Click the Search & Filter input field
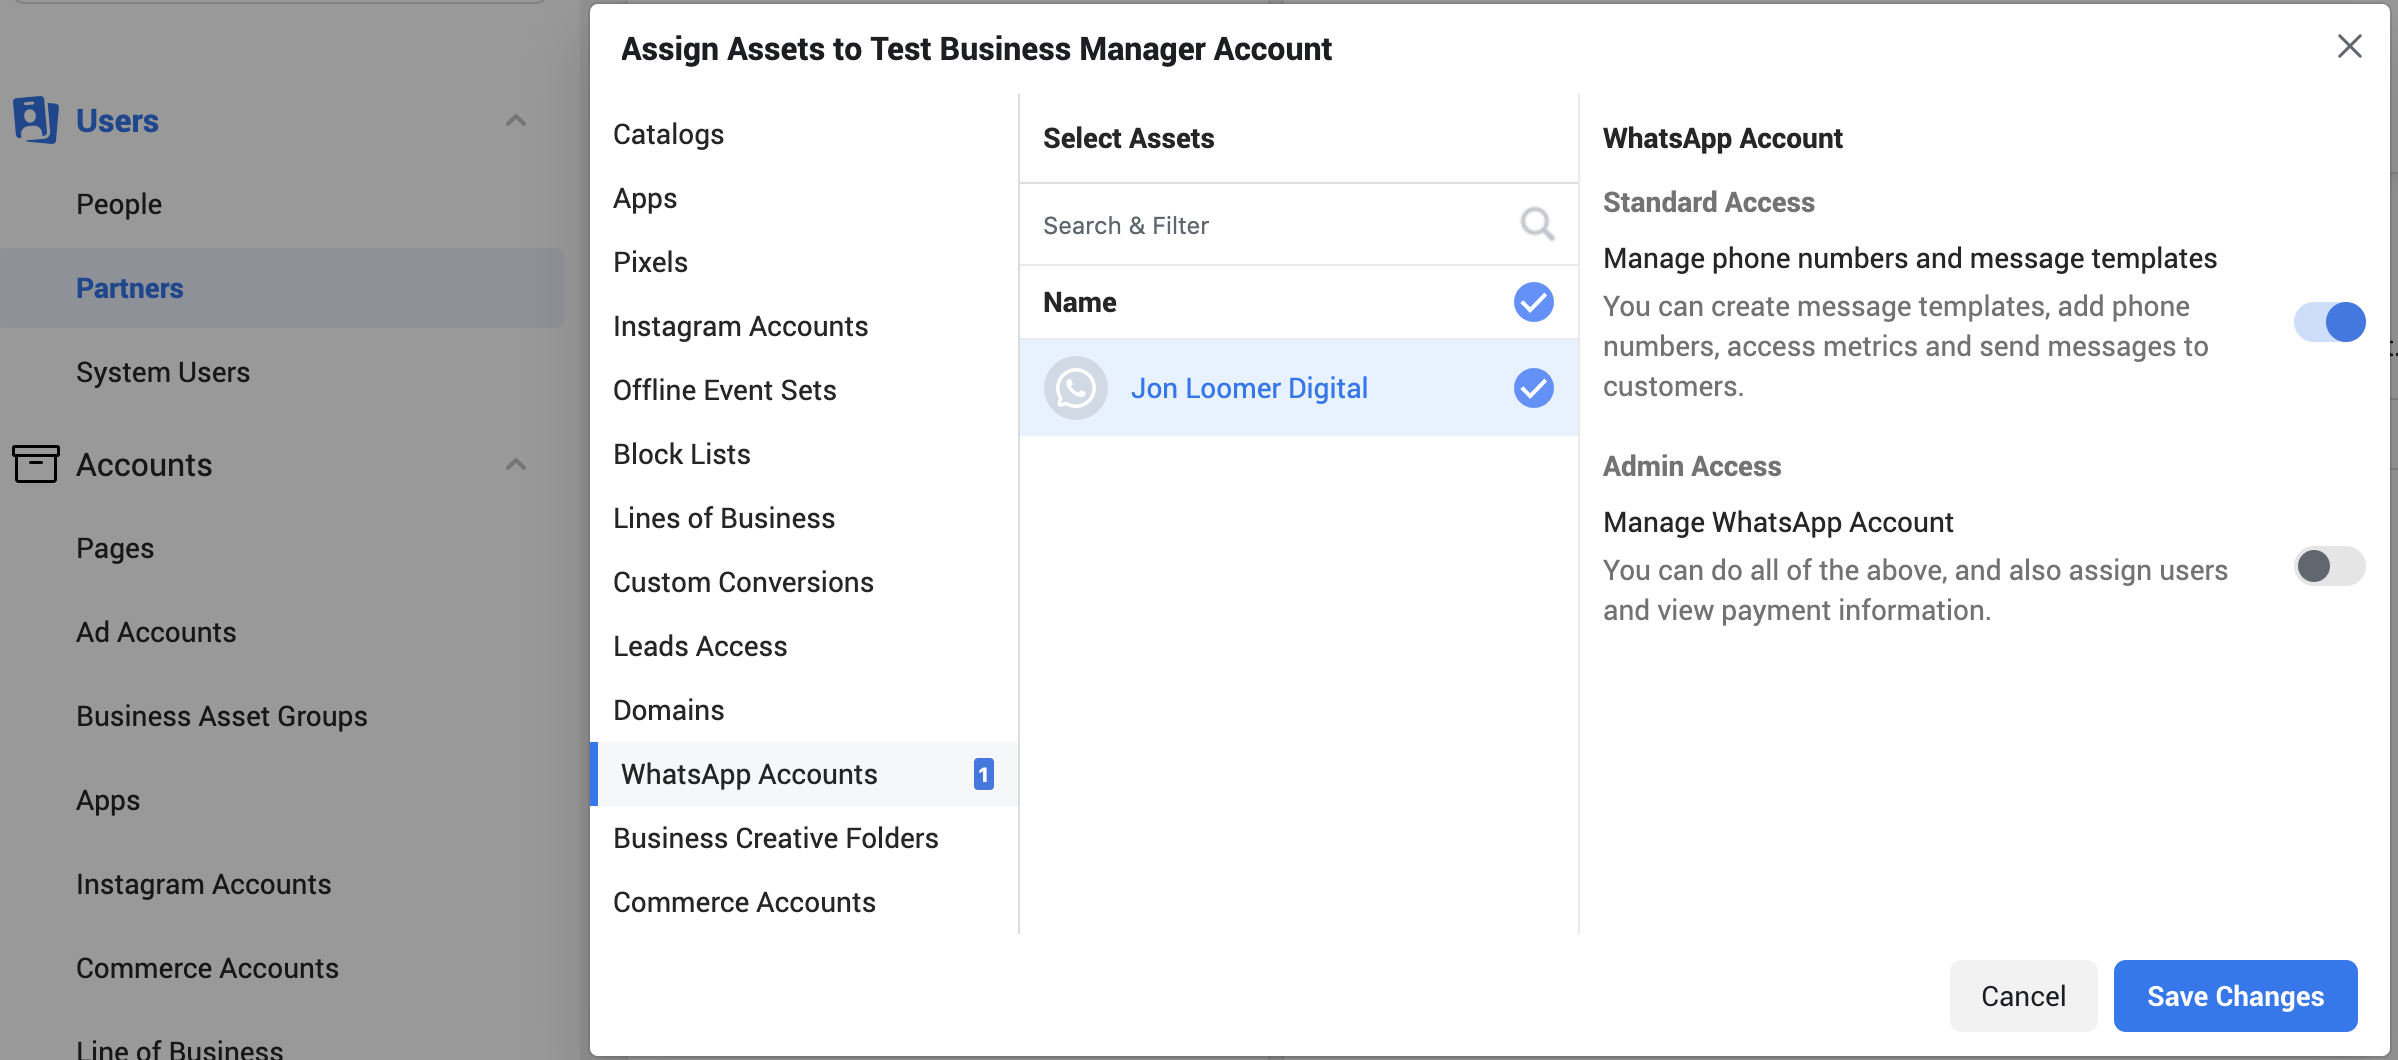 [1298, 225]
